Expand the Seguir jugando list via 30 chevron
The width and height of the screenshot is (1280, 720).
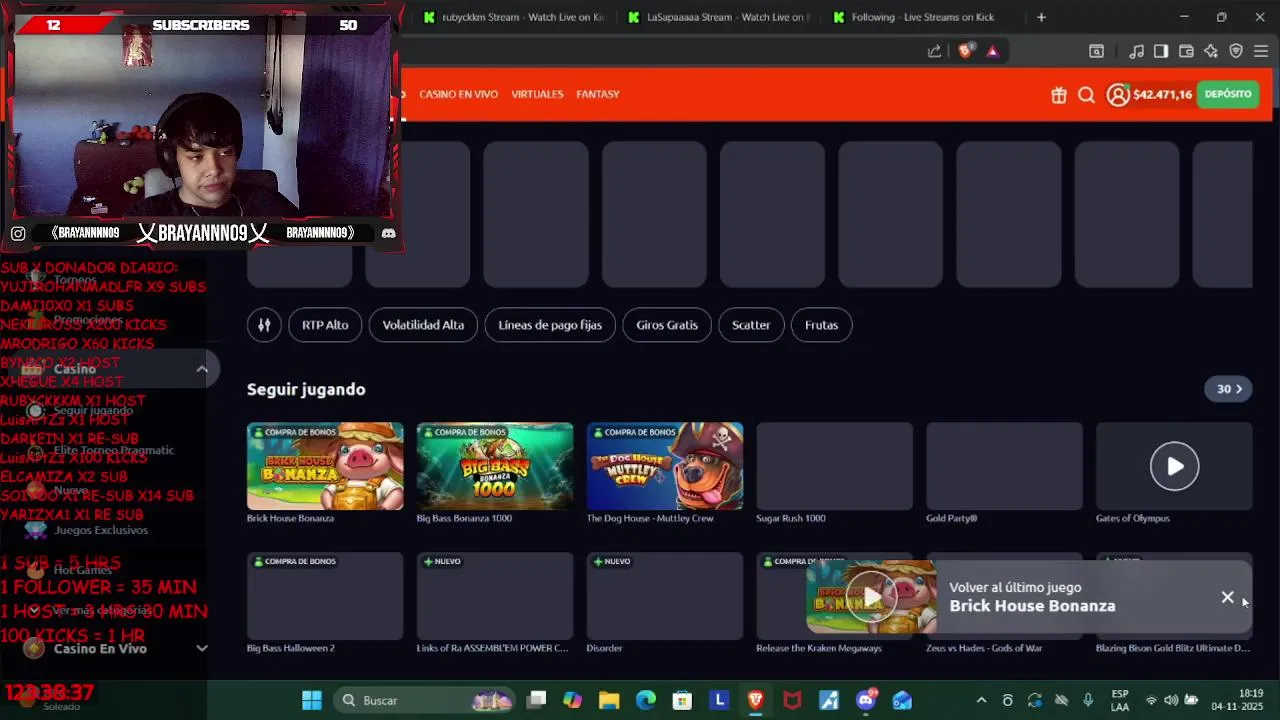pyautogui.click(x=1228, y=389)
